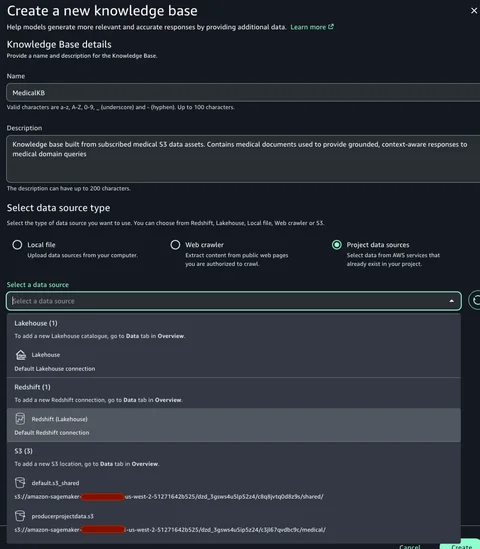Choose the Lakehouse default connection option
Screen dimensions: 480x549
(234, 361)
